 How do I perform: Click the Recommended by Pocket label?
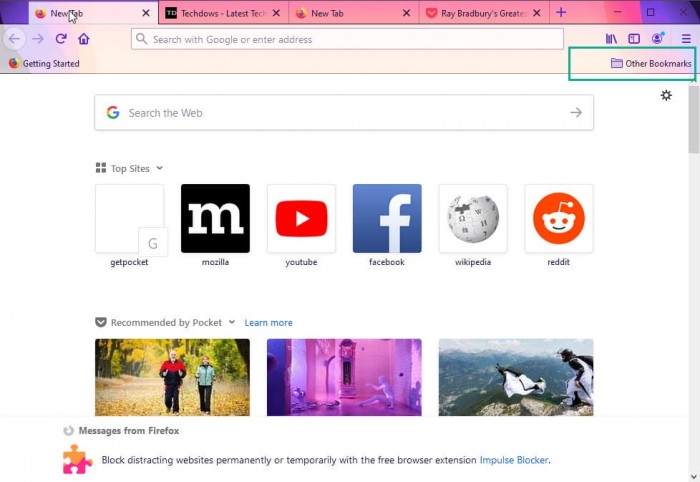click(166, 322)
